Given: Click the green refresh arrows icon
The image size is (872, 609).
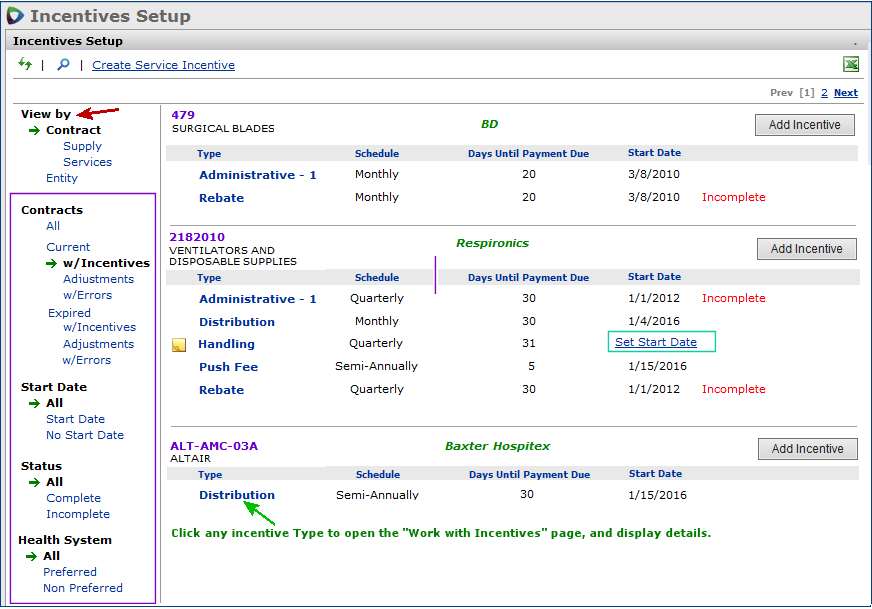Looking at the screenshot, I should point(25,65).
